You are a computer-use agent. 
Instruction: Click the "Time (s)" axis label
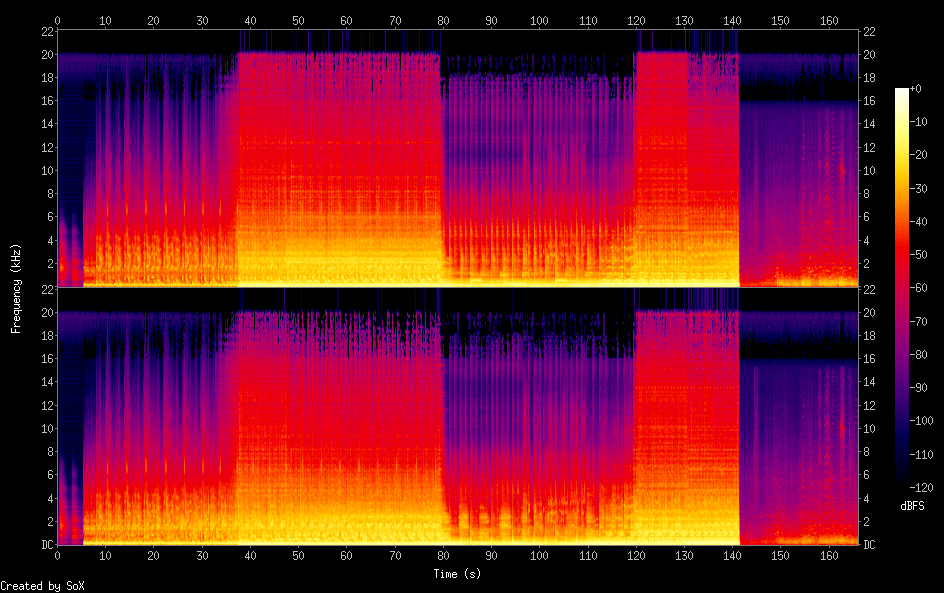click(x=457, y=574)
